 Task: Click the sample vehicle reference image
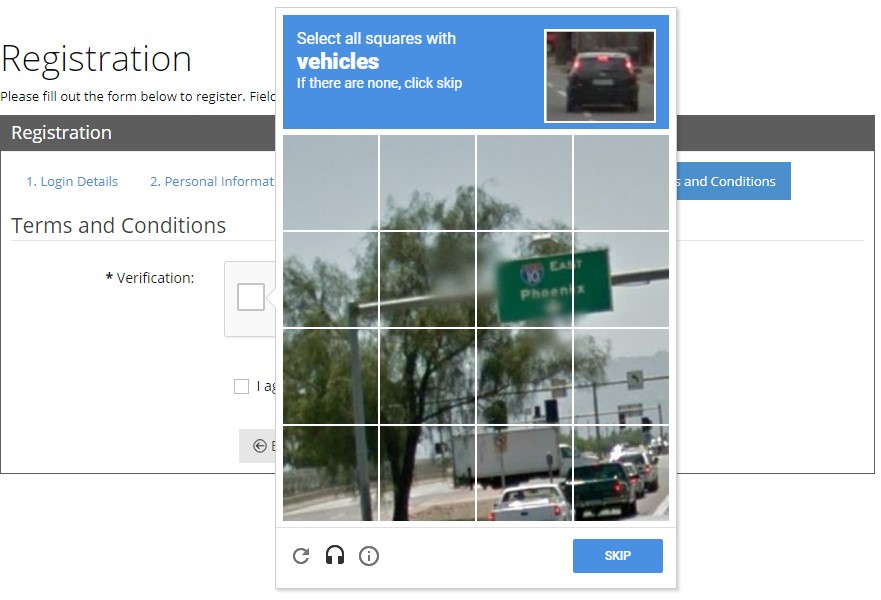click(x=600, y=76)
